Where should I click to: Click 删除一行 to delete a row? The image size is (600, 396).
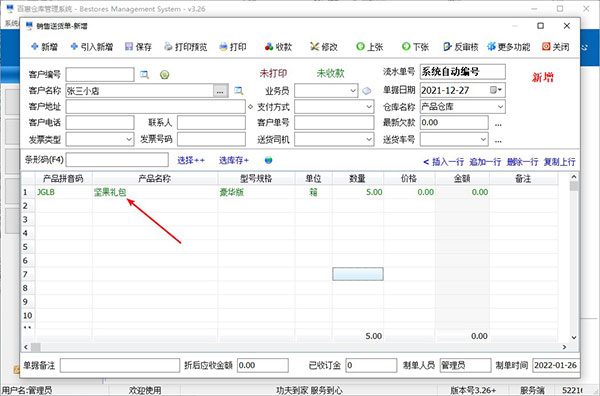pyautogui.click(x=522, y=162)
